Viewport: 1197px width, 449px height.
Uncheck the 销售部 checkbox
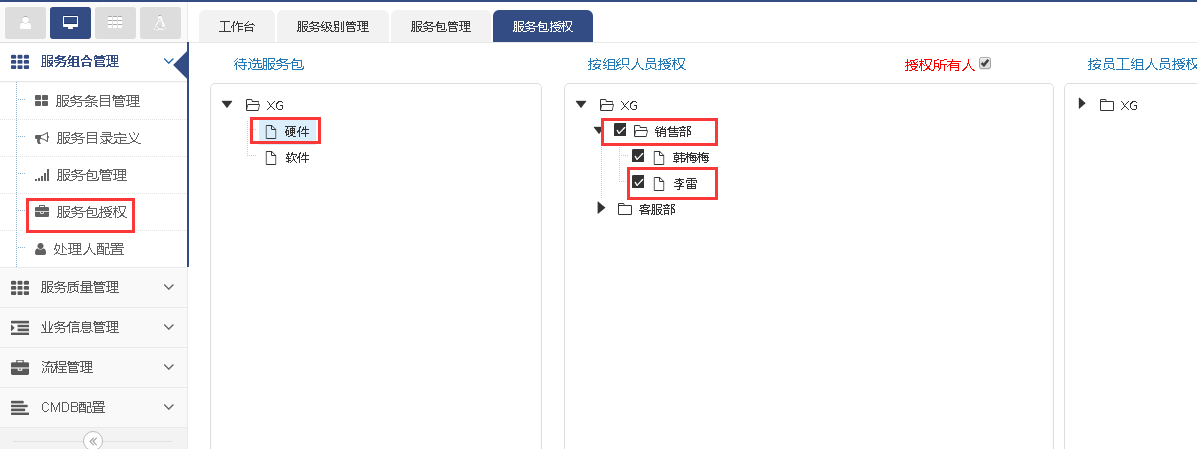(x=620, y=130)
